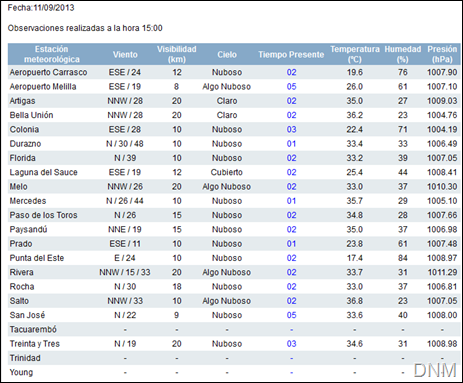Click wind value N / 26 / 44
This screenshot has height=383, width=463.
[x=125, y=201]
